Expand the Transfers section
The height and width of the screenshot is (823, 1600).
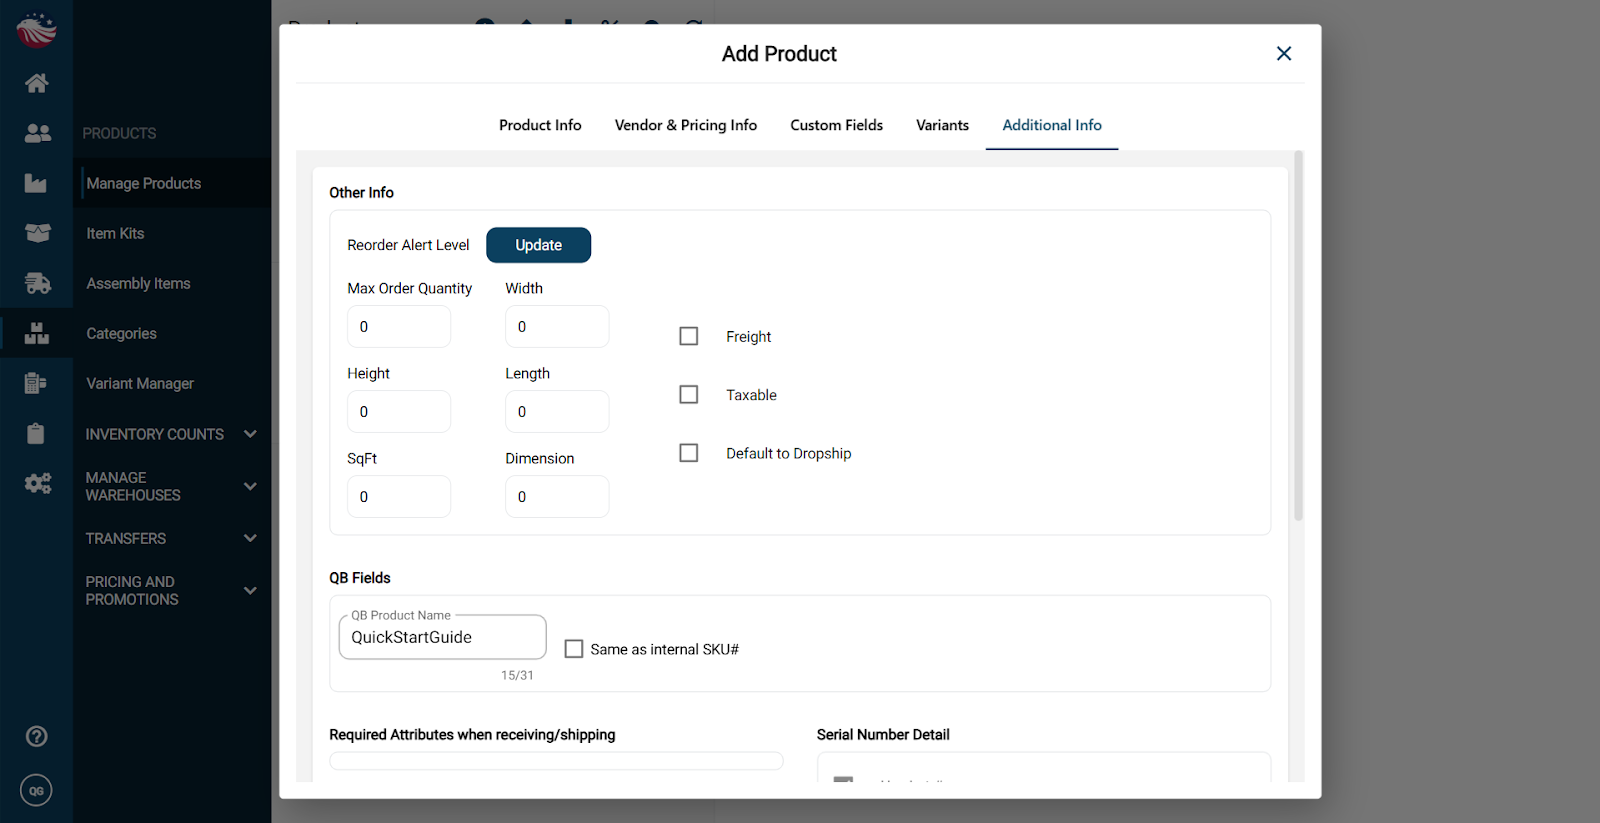click(250, 538)
